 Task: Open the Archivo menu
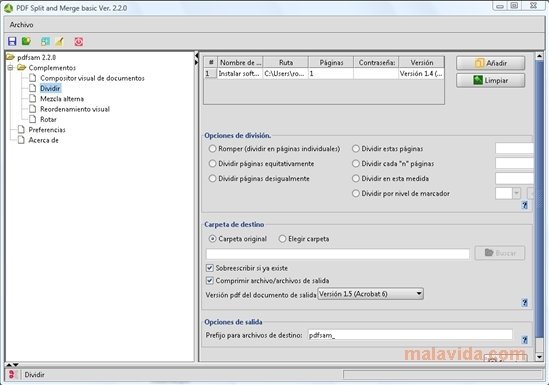coord(21,25)
